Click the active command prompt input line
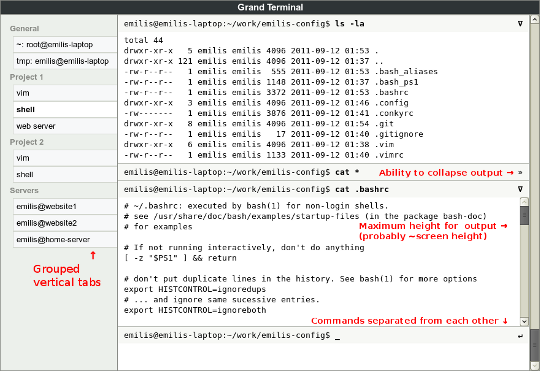 click(x=323, y=335)
